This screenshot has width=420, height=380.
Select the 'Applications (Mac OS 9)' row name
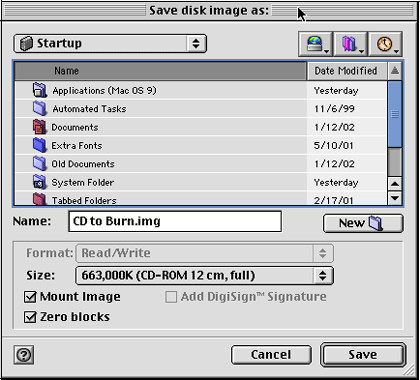click(104, 91)
